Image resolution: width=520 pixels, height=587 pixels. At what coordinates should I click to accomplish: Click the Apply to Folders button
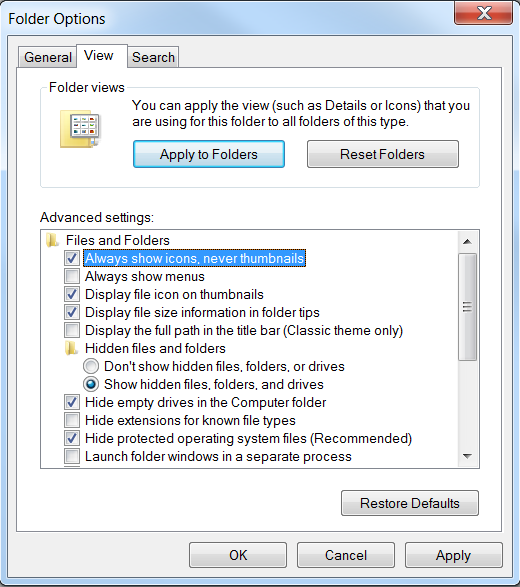[209, 154]
